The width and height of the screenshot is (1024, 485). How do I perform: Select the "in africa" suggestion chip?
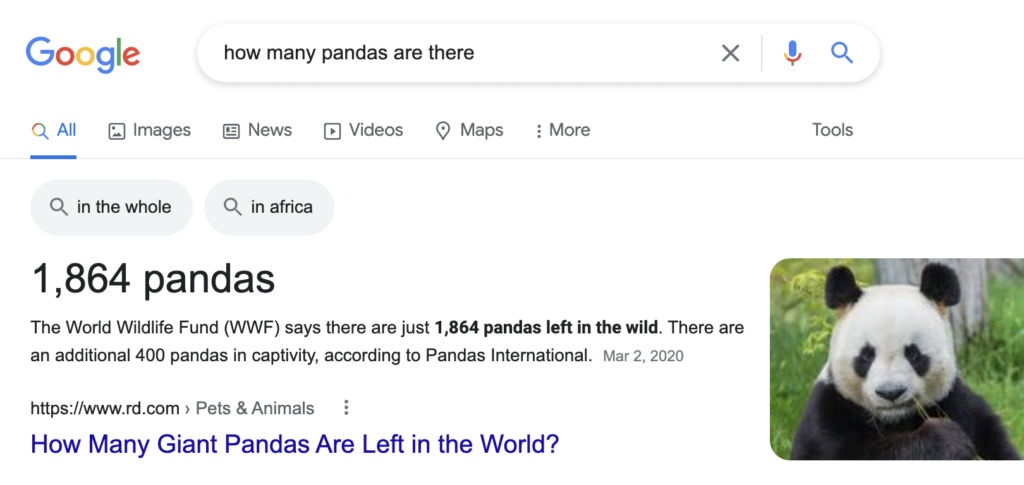pos(269,207)
